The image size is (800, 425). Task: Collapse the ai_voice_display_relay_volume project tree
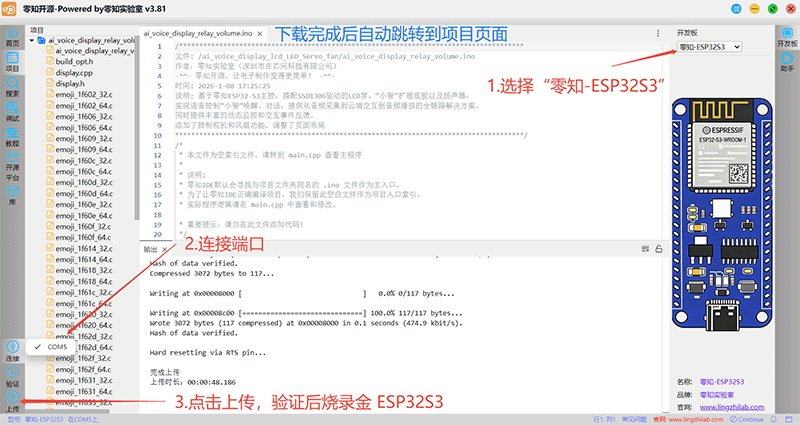(32, 40)
